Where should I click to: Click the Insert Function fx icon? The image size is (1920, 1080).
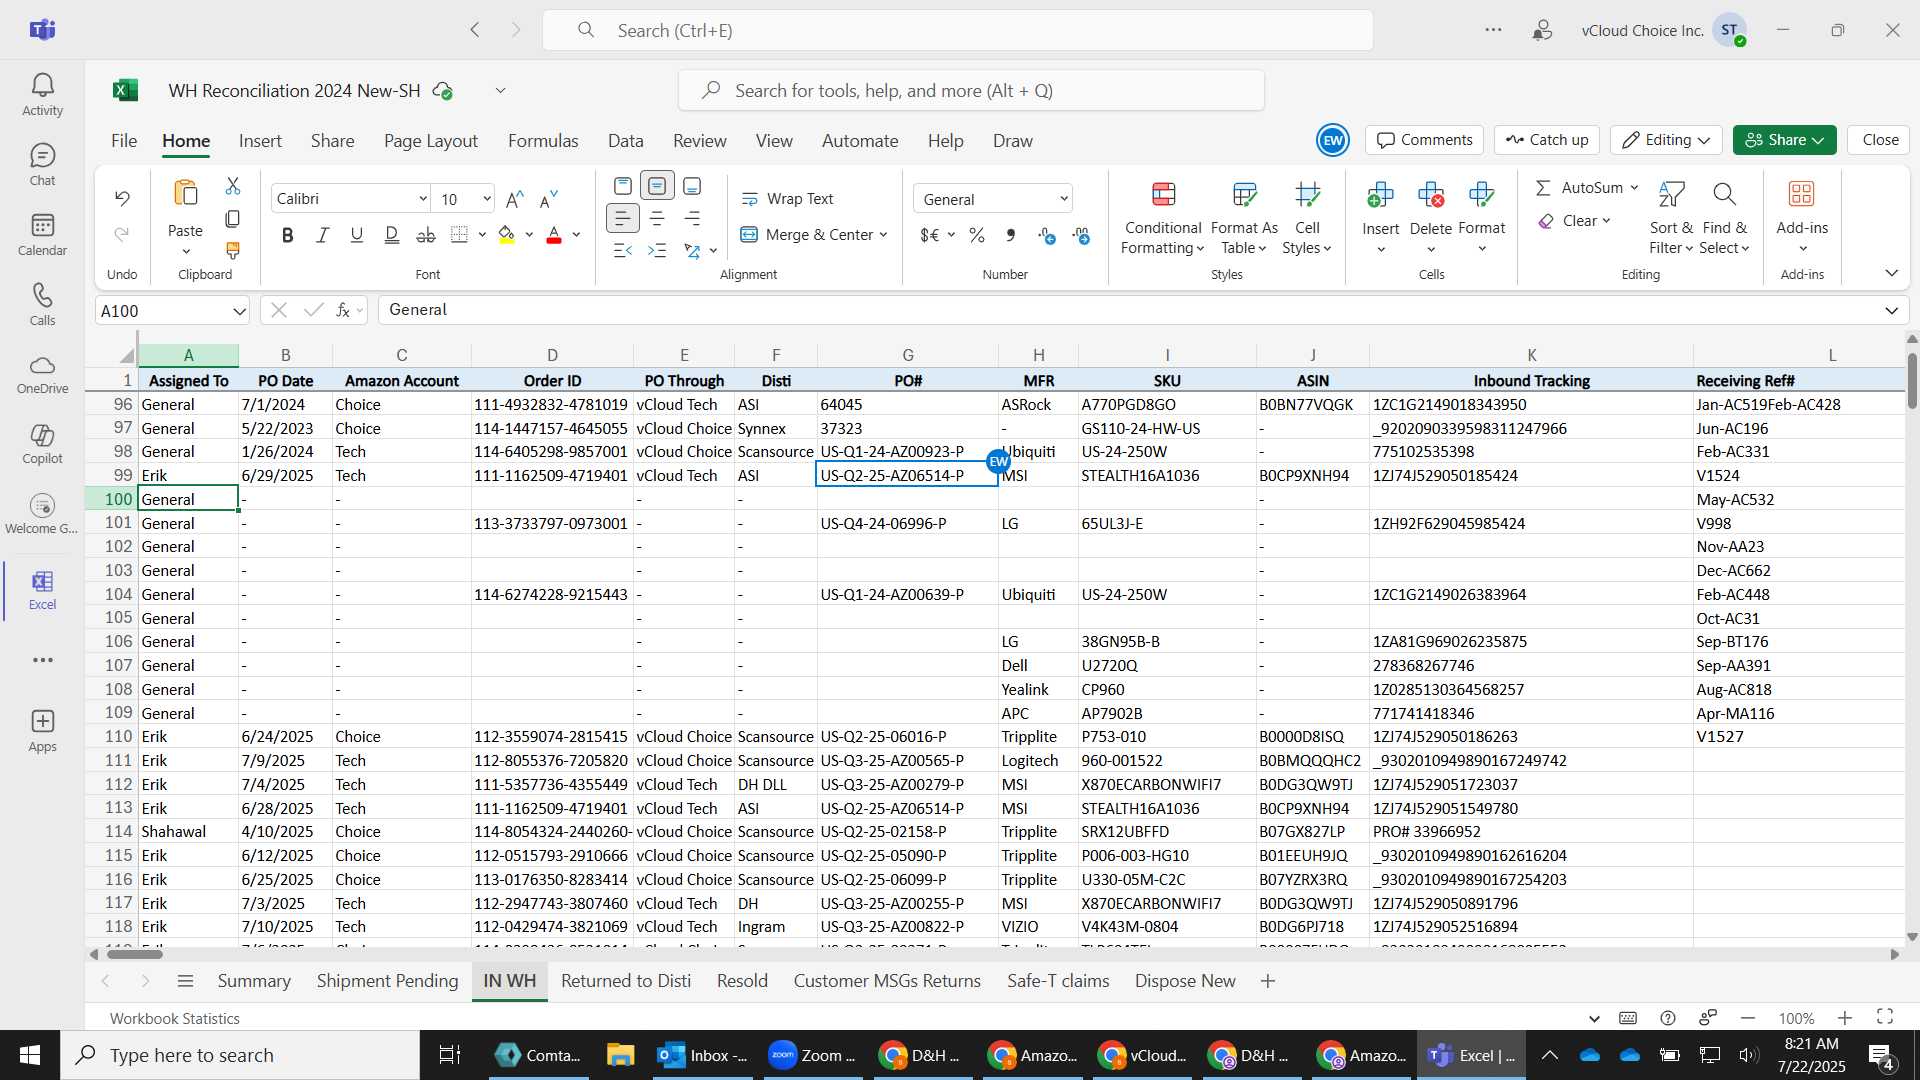tap(343, 310)
